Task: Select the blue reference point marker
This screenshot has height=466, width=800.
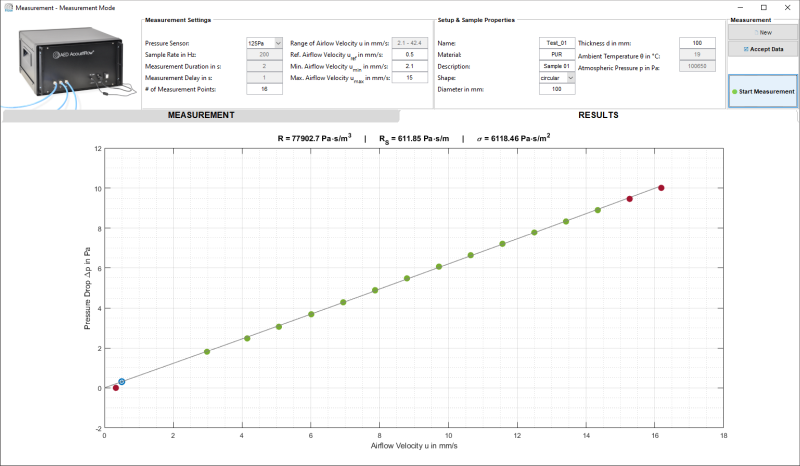Action: coord(121,382)
